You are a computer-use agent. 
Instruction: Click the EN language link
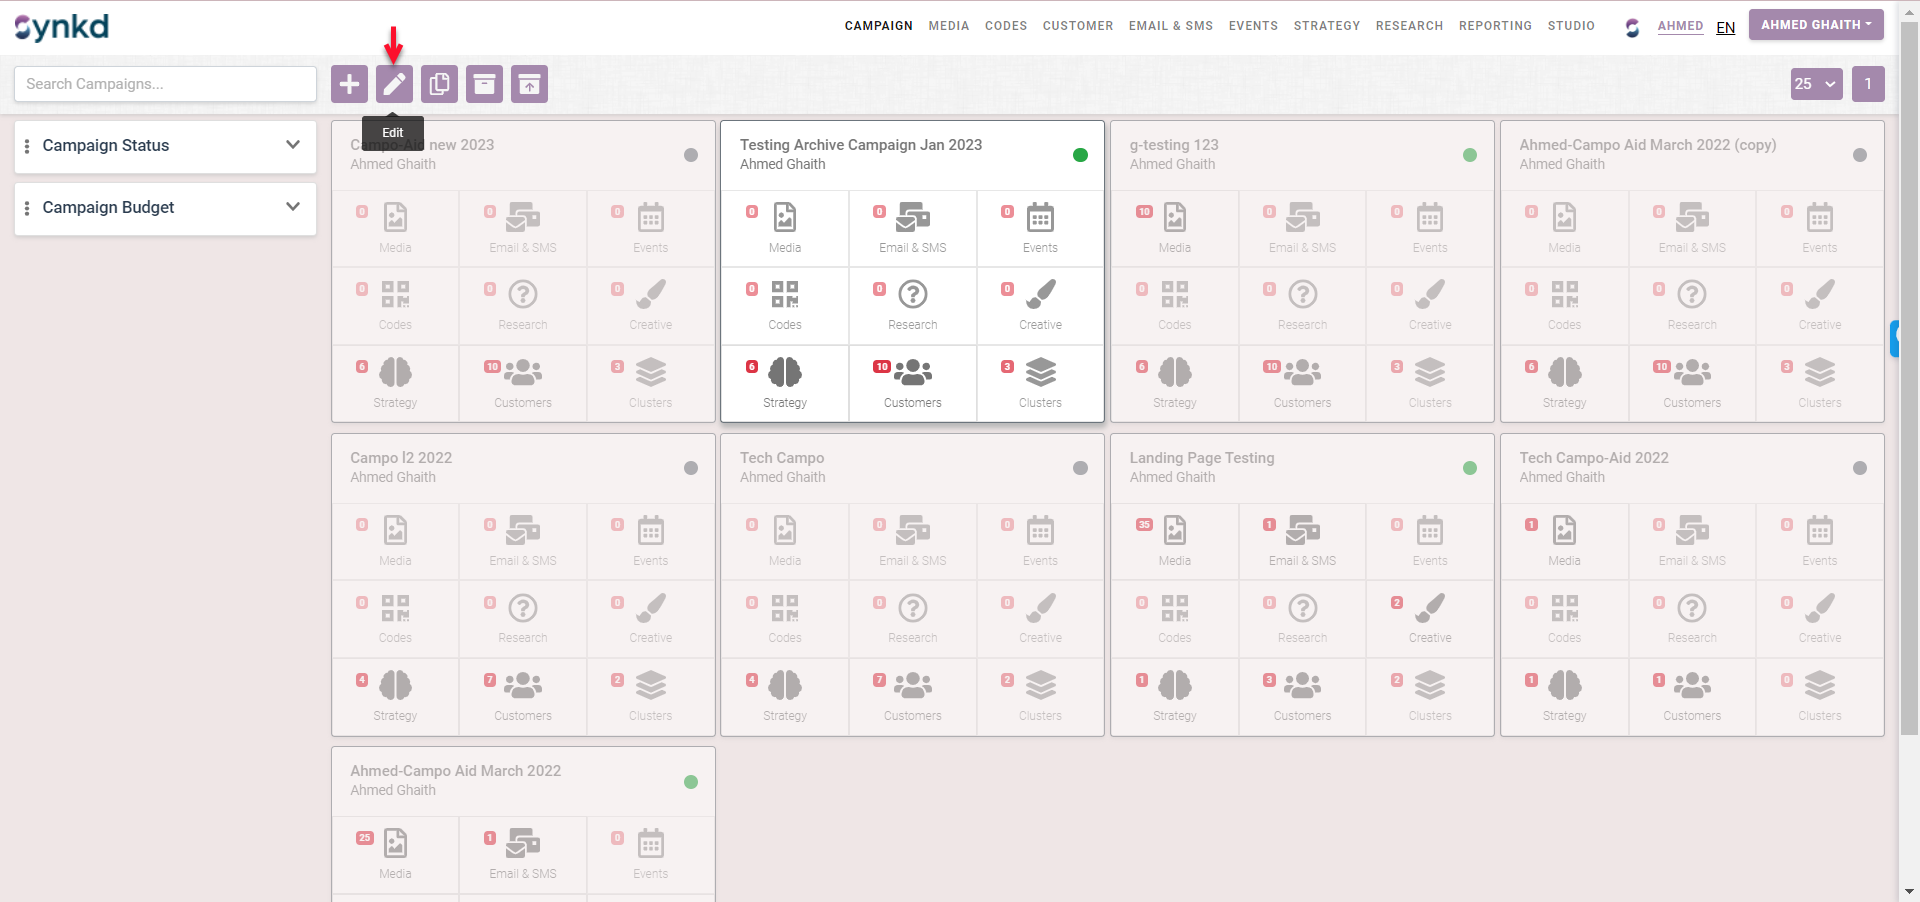pos(1725,27)
